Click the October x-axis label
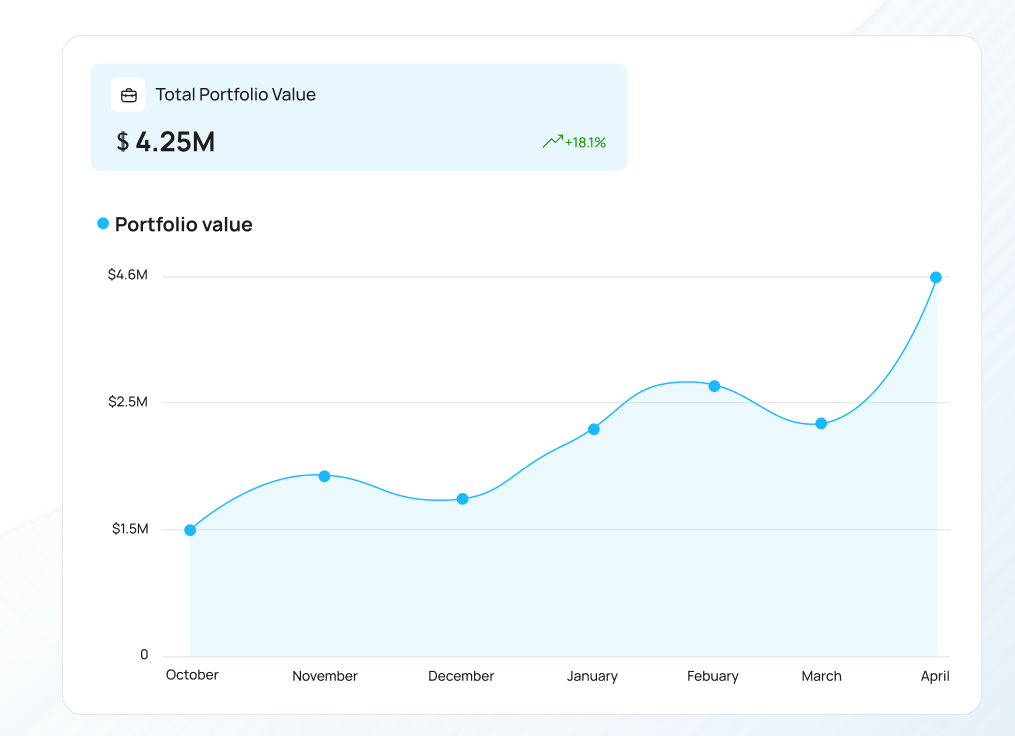Image resolution: width=1015 pixels, height=736 pixels. [192, 675]
